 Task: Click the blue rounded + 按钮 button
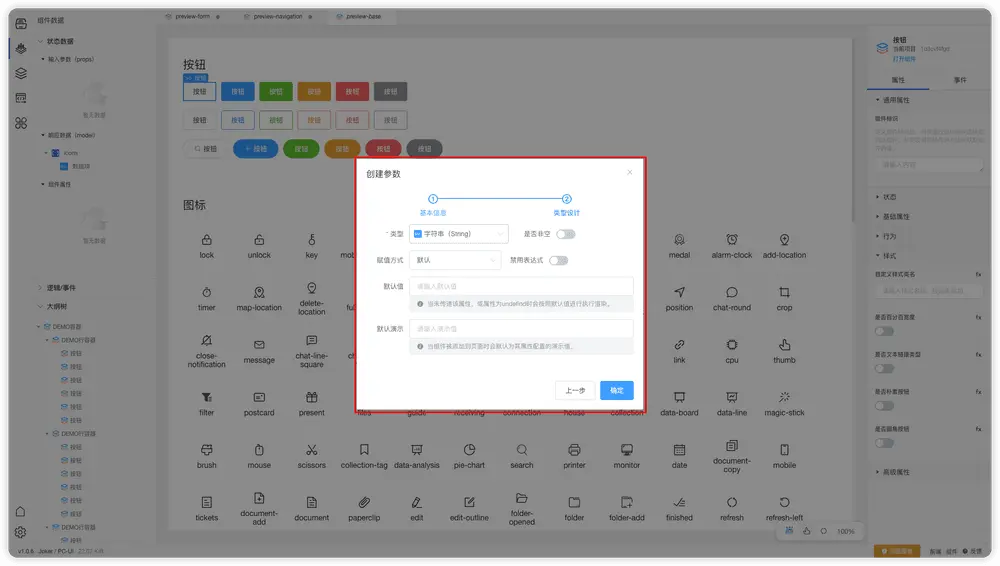[256, 149]
